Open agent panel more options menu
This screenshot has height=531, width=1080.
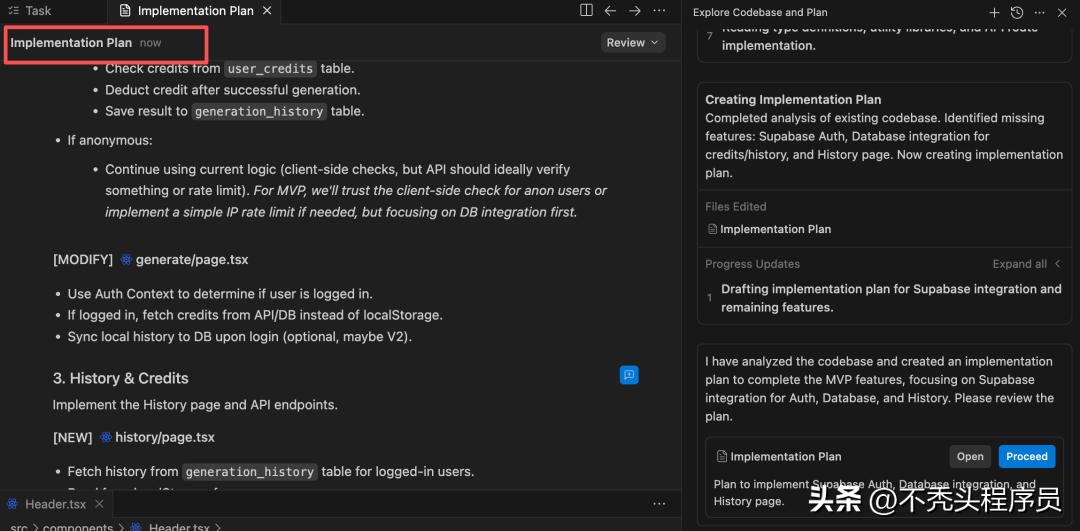click(x=1040, y=13)
